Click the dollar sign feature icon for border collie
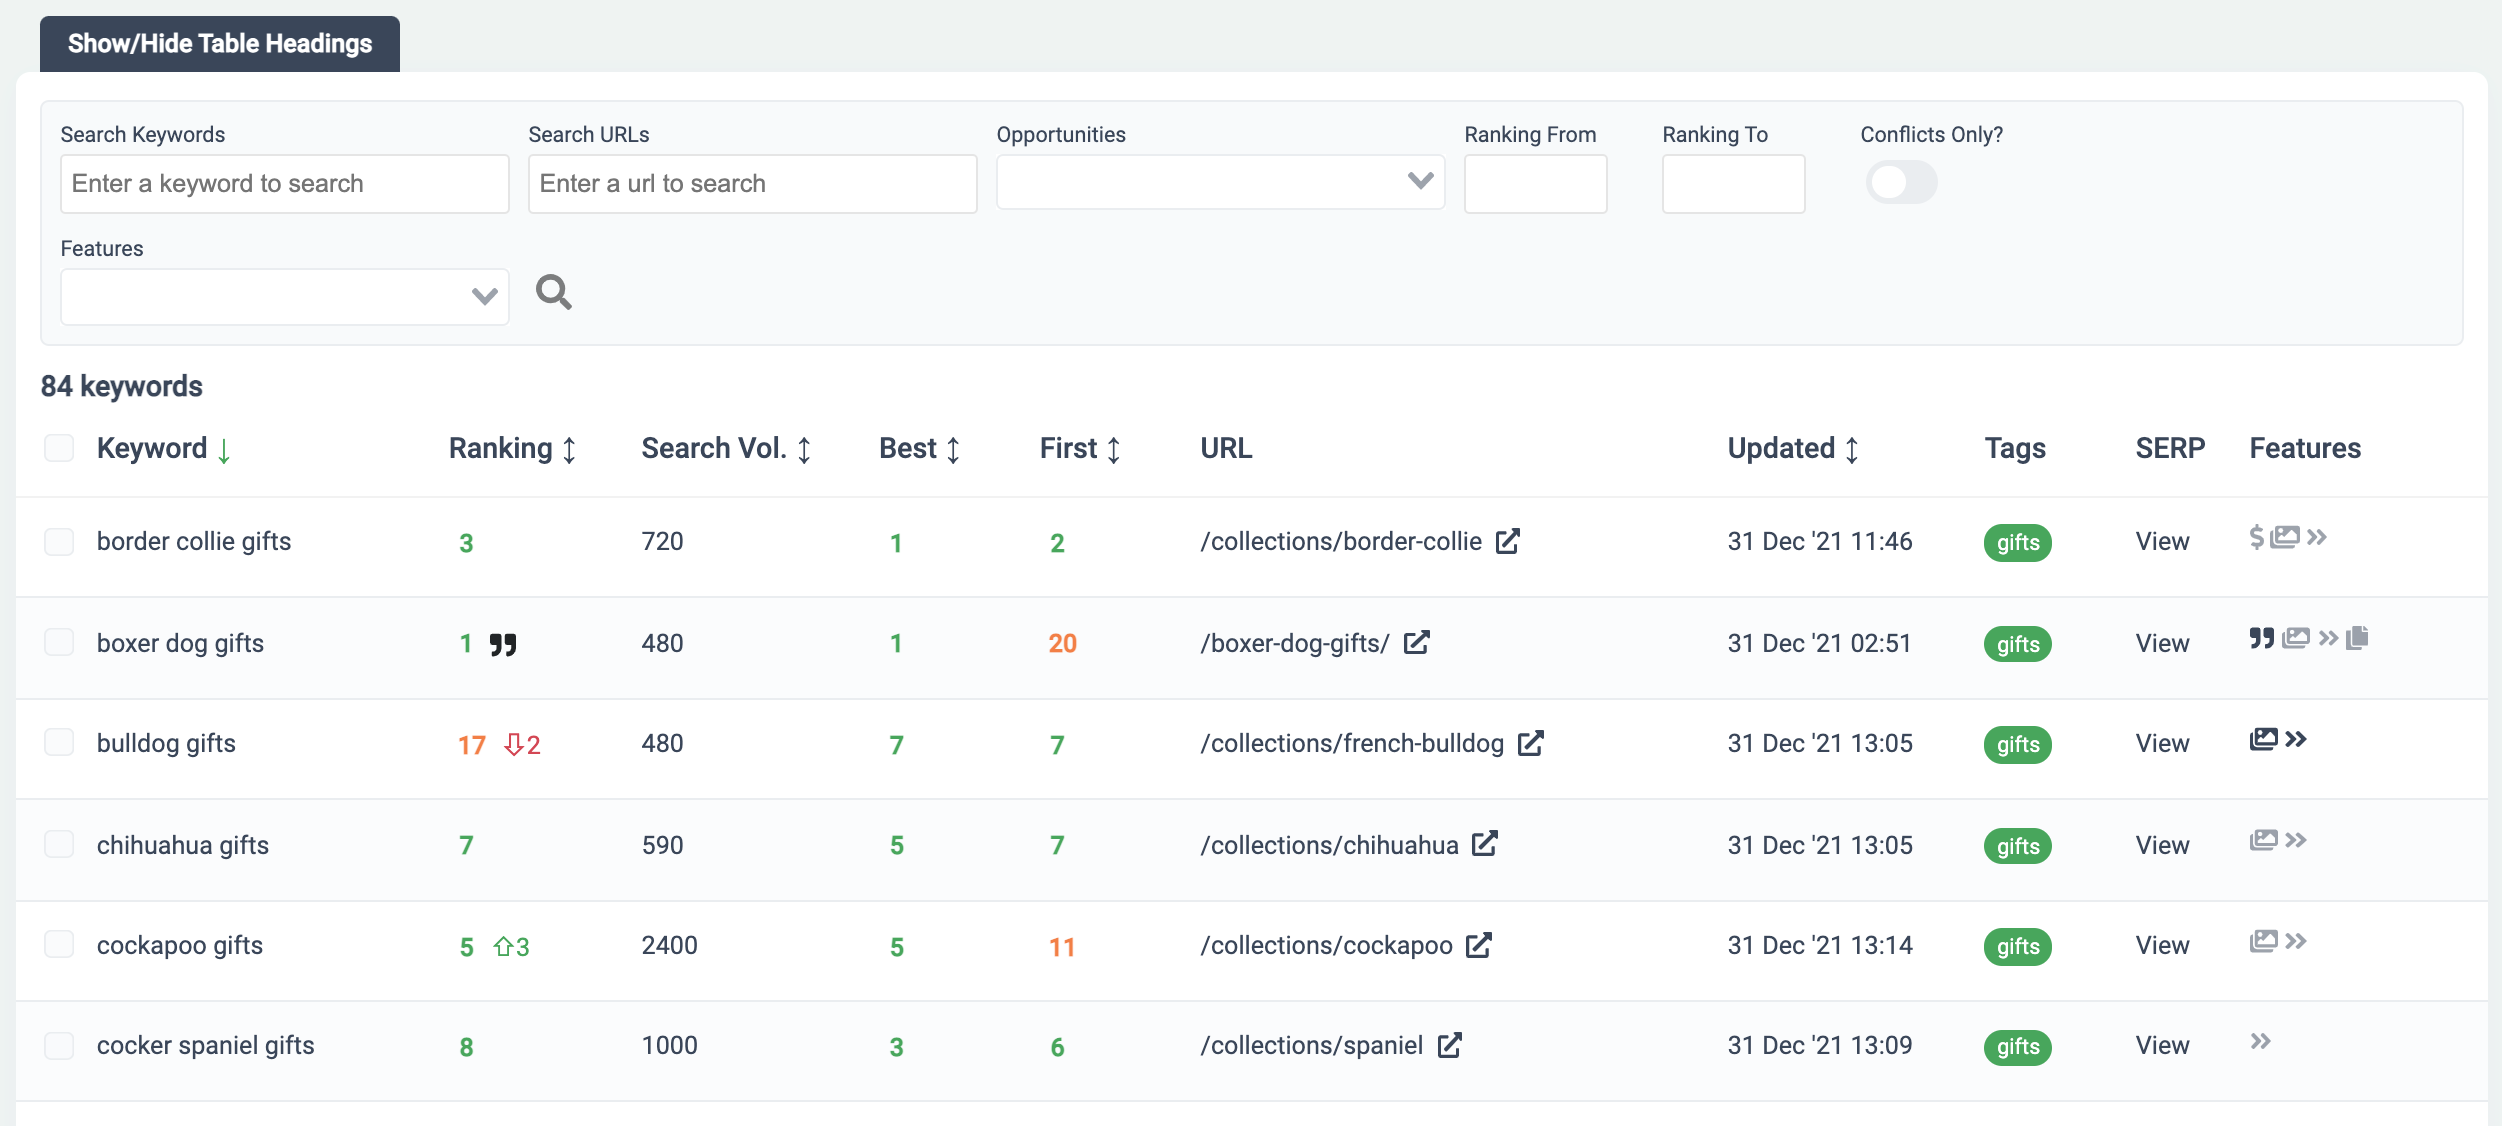 click(x=2257, y=537)
